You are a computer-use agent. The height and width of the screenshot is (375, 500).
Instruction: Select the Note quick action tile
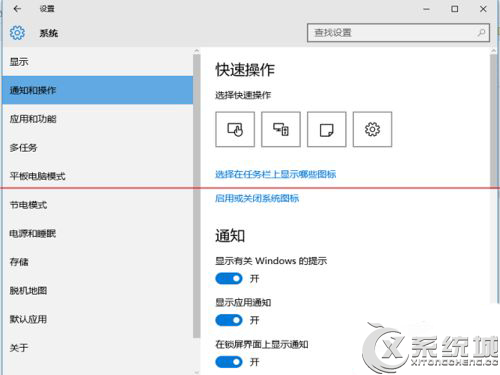point(327,129)
